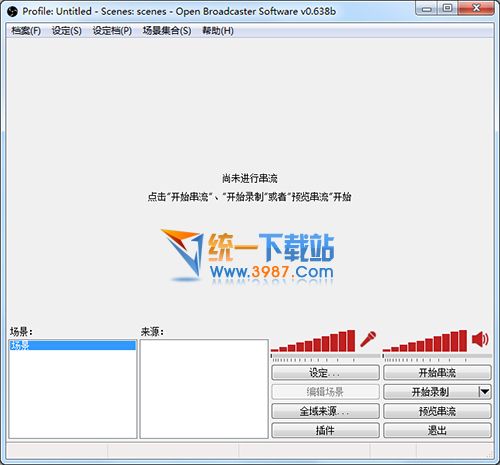Click the 退出 button
Screen dimensions: 500x465
(437, 430)
